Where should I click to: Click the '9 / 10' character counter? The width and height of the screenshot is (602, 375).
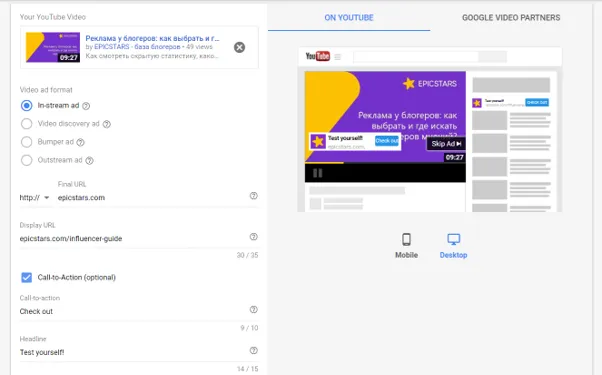click(249, 328)
